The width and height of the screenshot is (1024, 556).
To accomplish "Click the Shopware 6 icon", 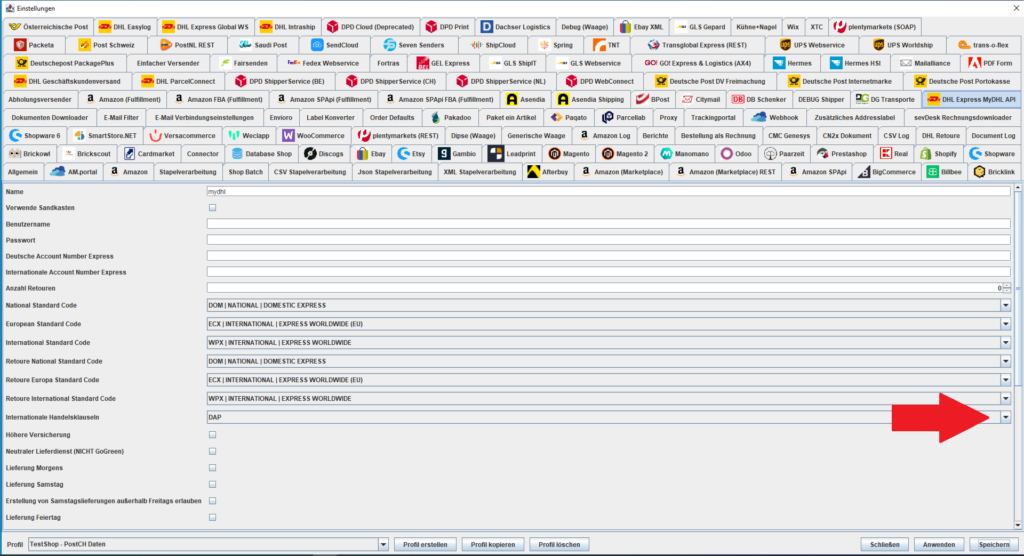I will [15, 135].
